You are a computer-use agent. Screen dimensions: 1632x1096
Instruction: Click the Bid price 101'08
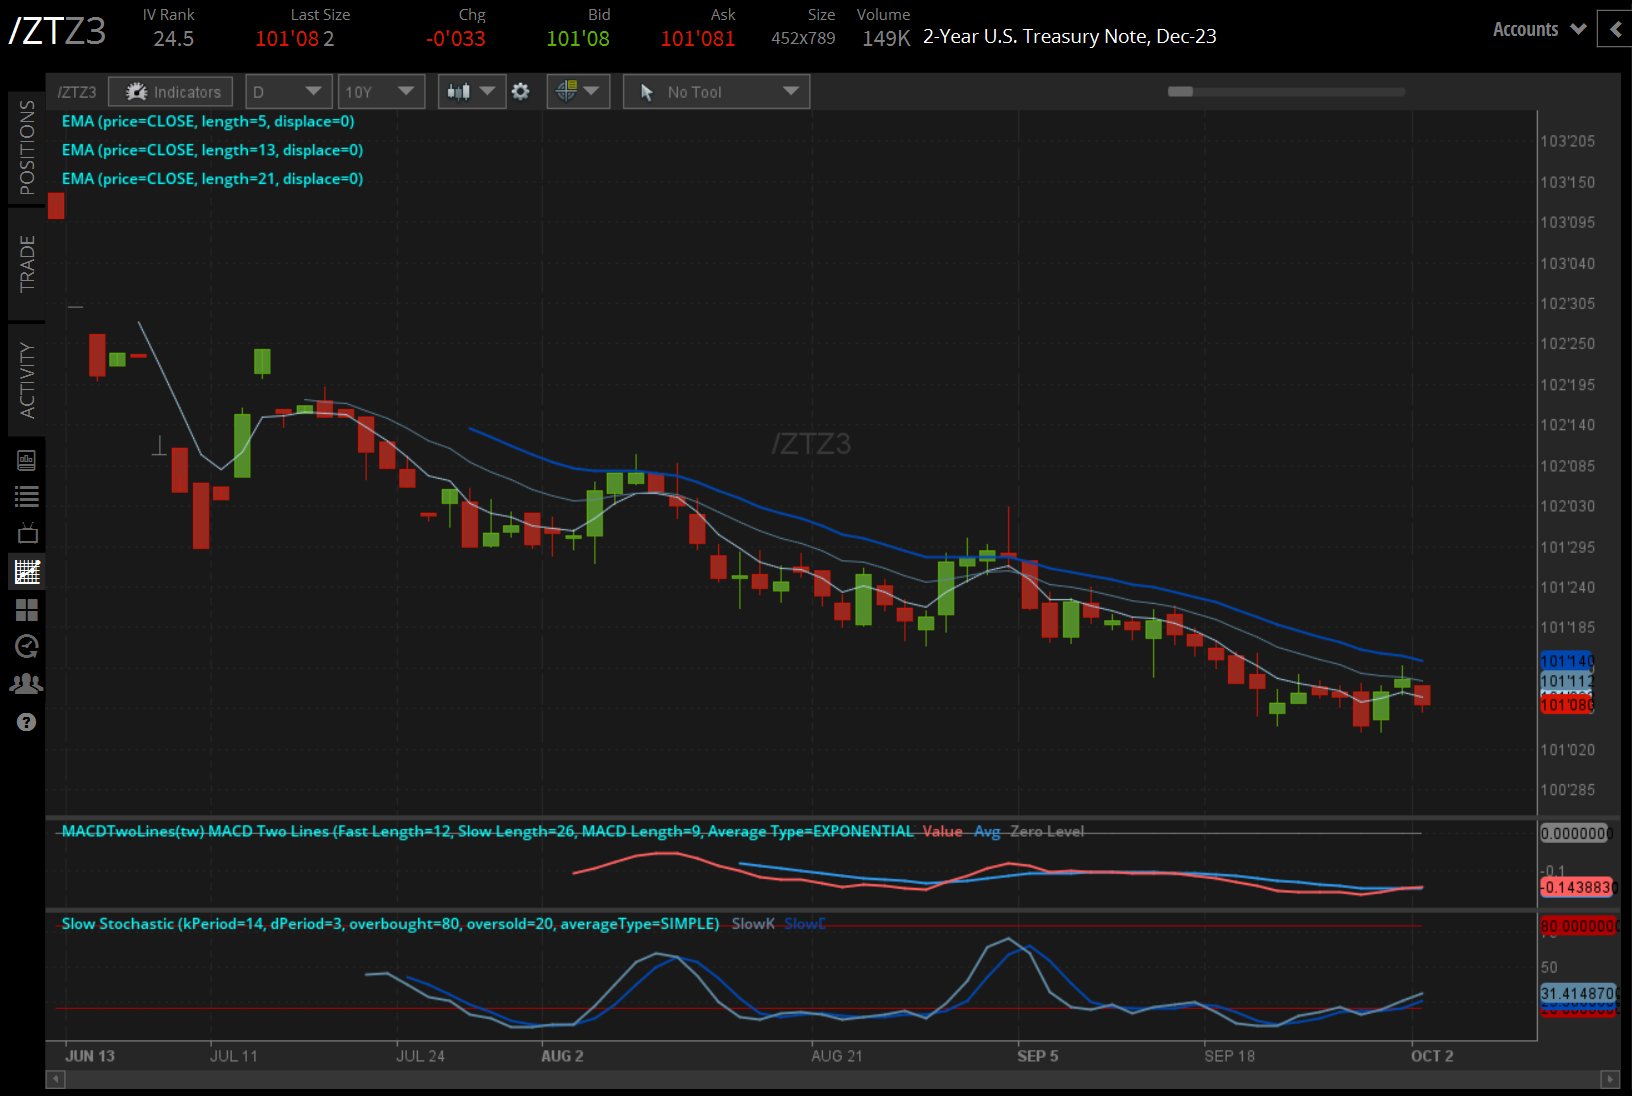click(578, 39)
